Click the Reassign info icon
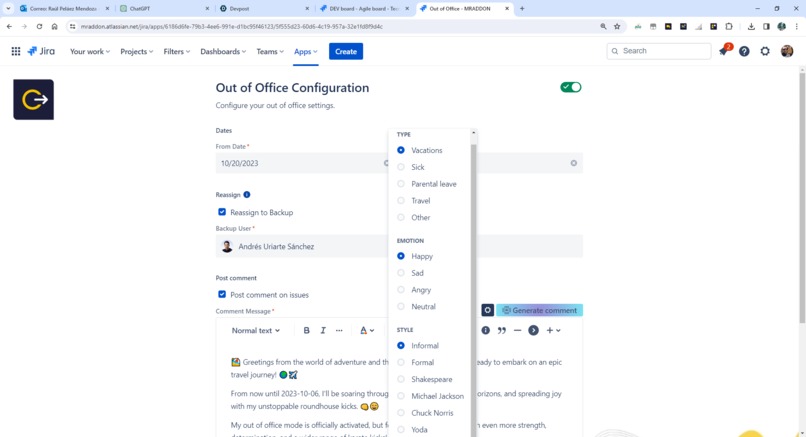Image resolution: width=806 pixels, height=437 pixels. (x=247, y=194)
